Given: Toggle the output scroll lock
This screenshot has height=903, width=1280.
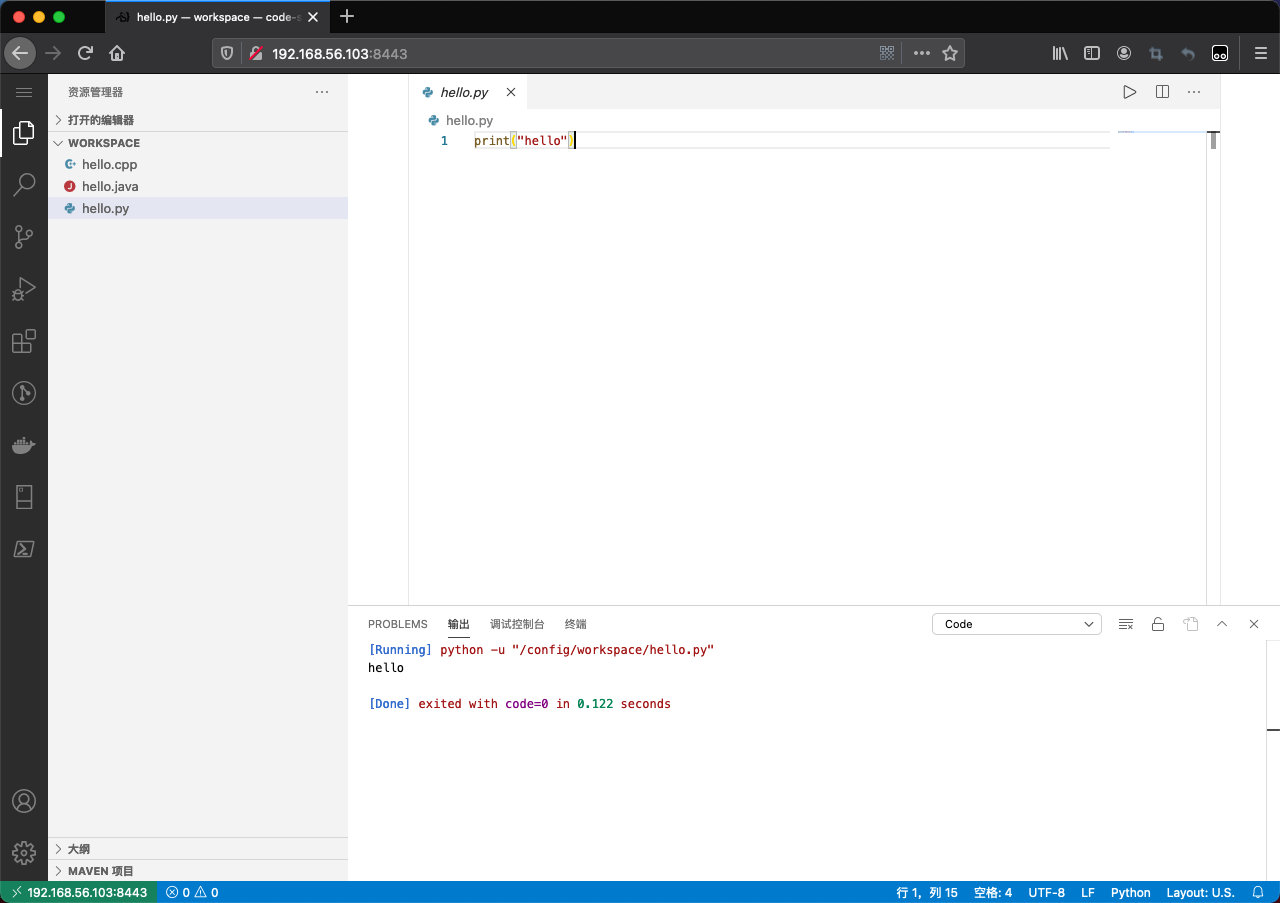Looking at the screenshot, I should (x=1158, y=624).
